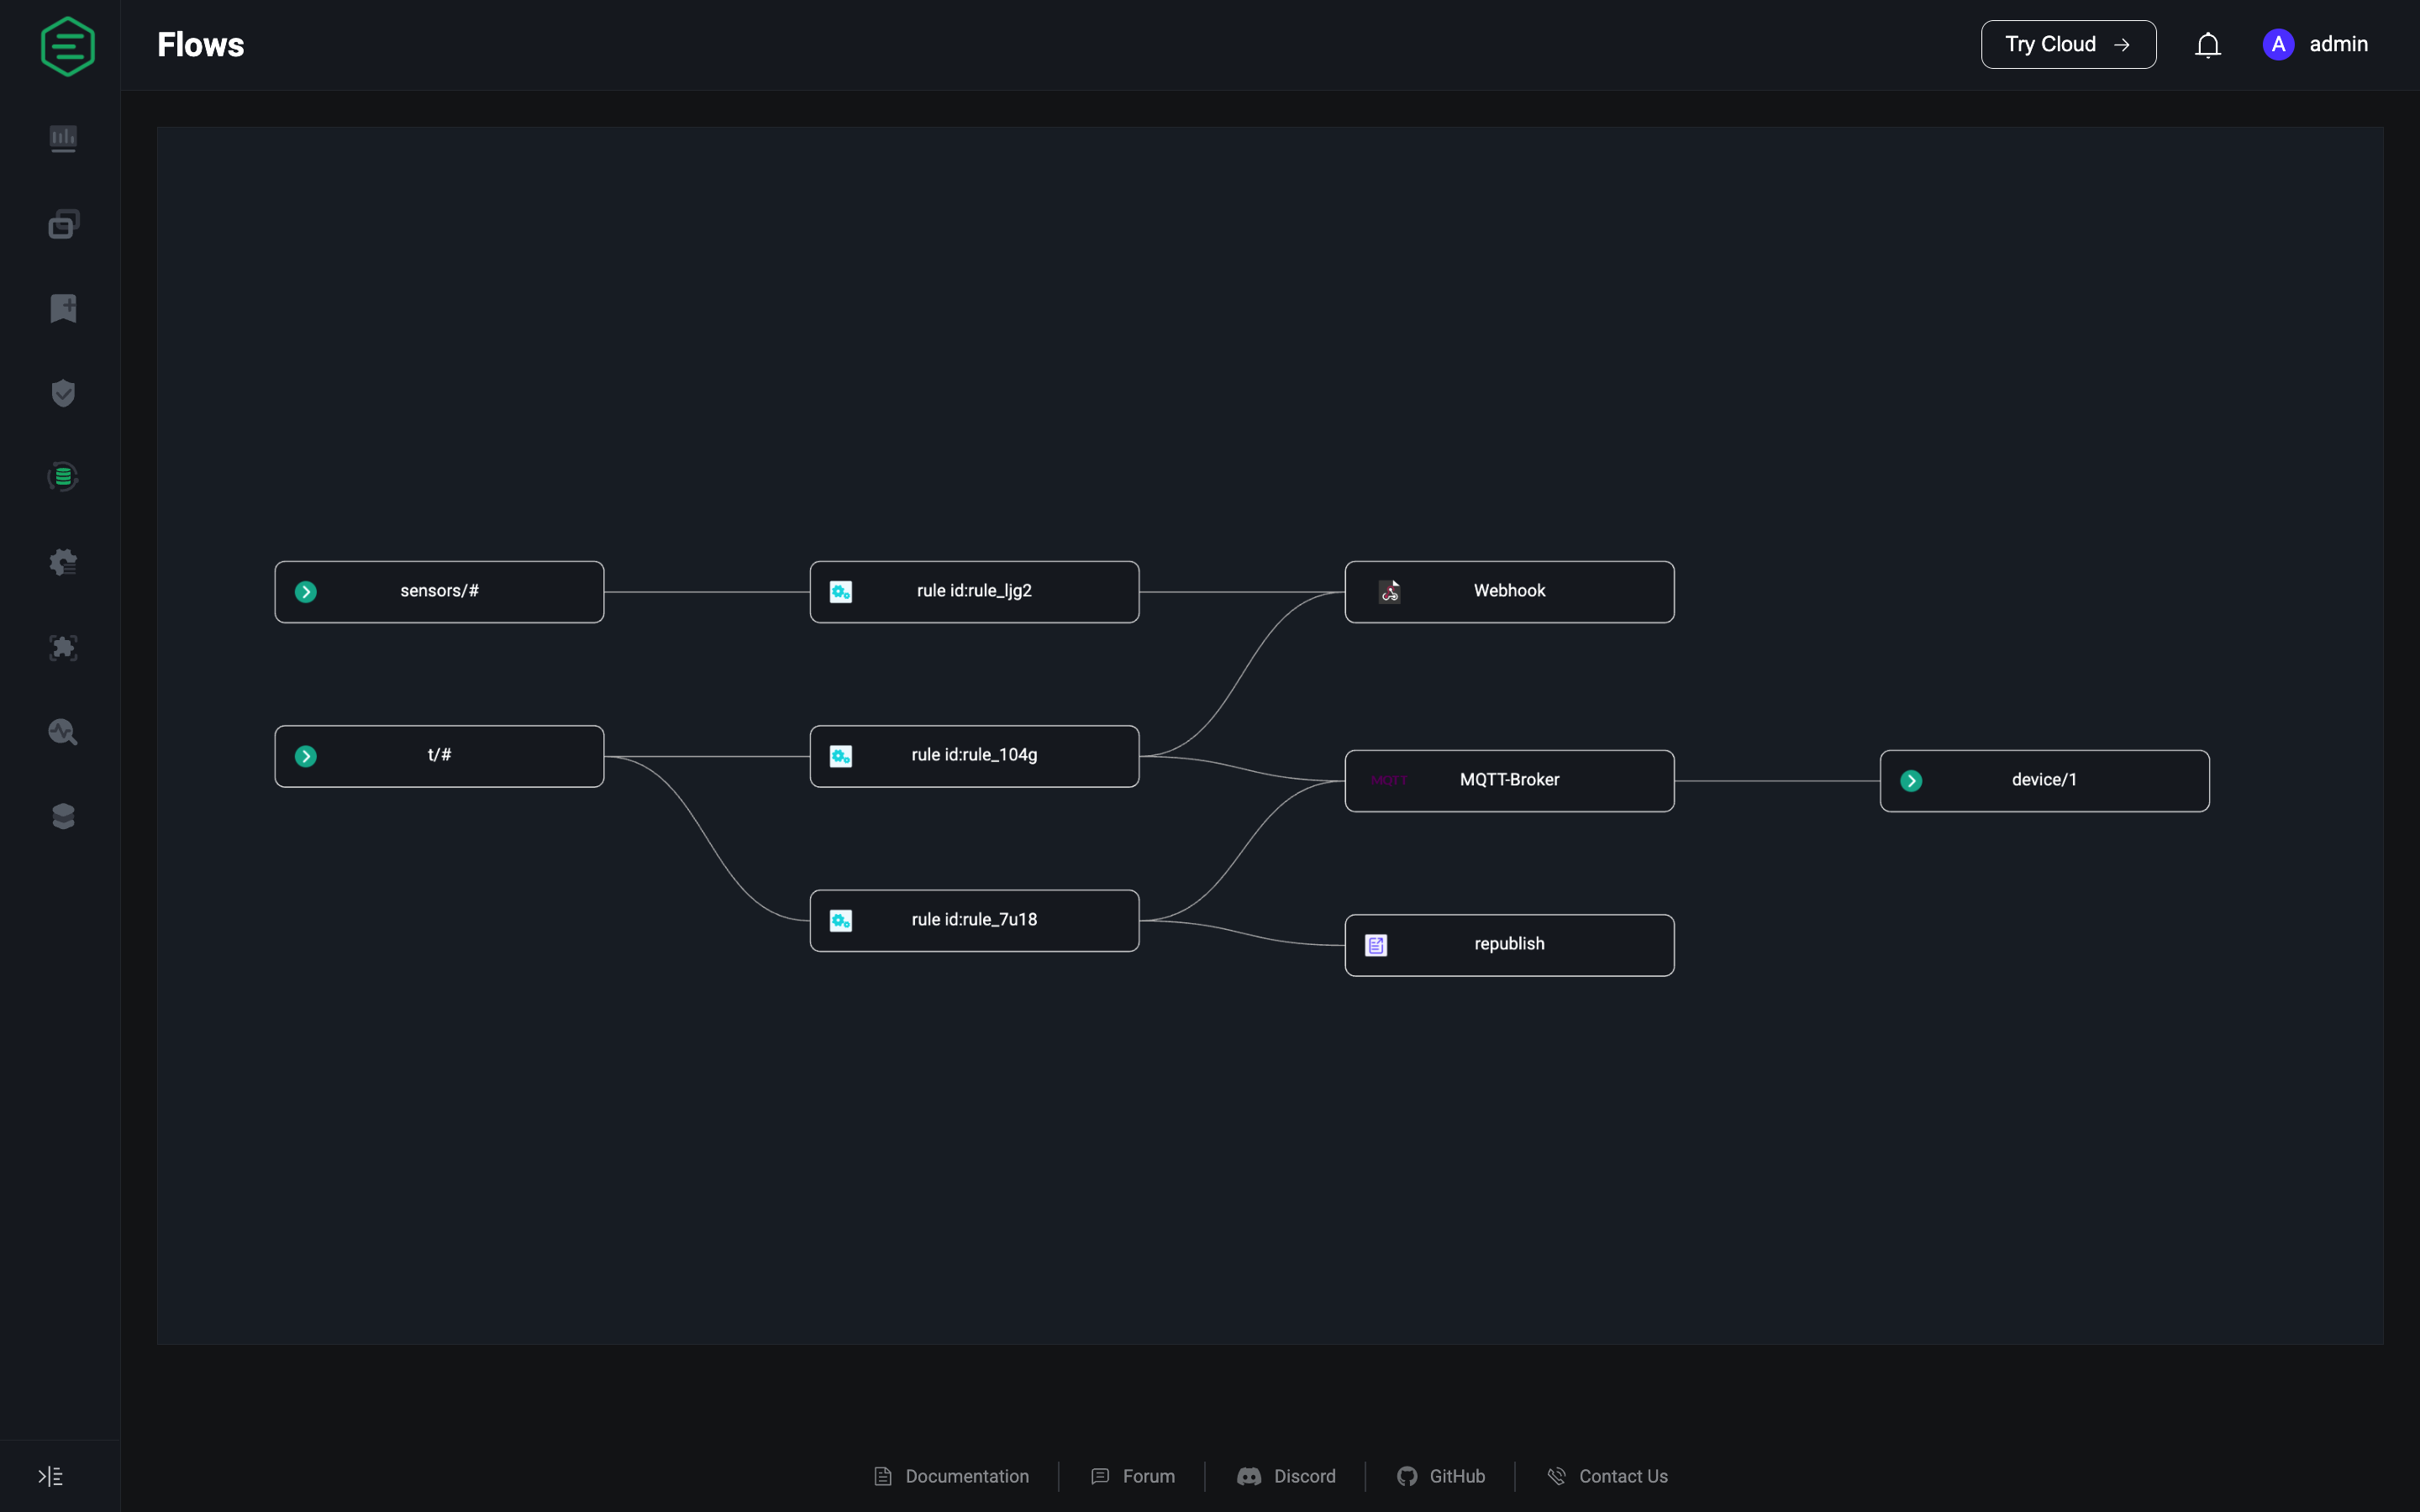Click the EMQX logo icon
This screenshot has height=1512, width=2420.
tap(67, 46)
